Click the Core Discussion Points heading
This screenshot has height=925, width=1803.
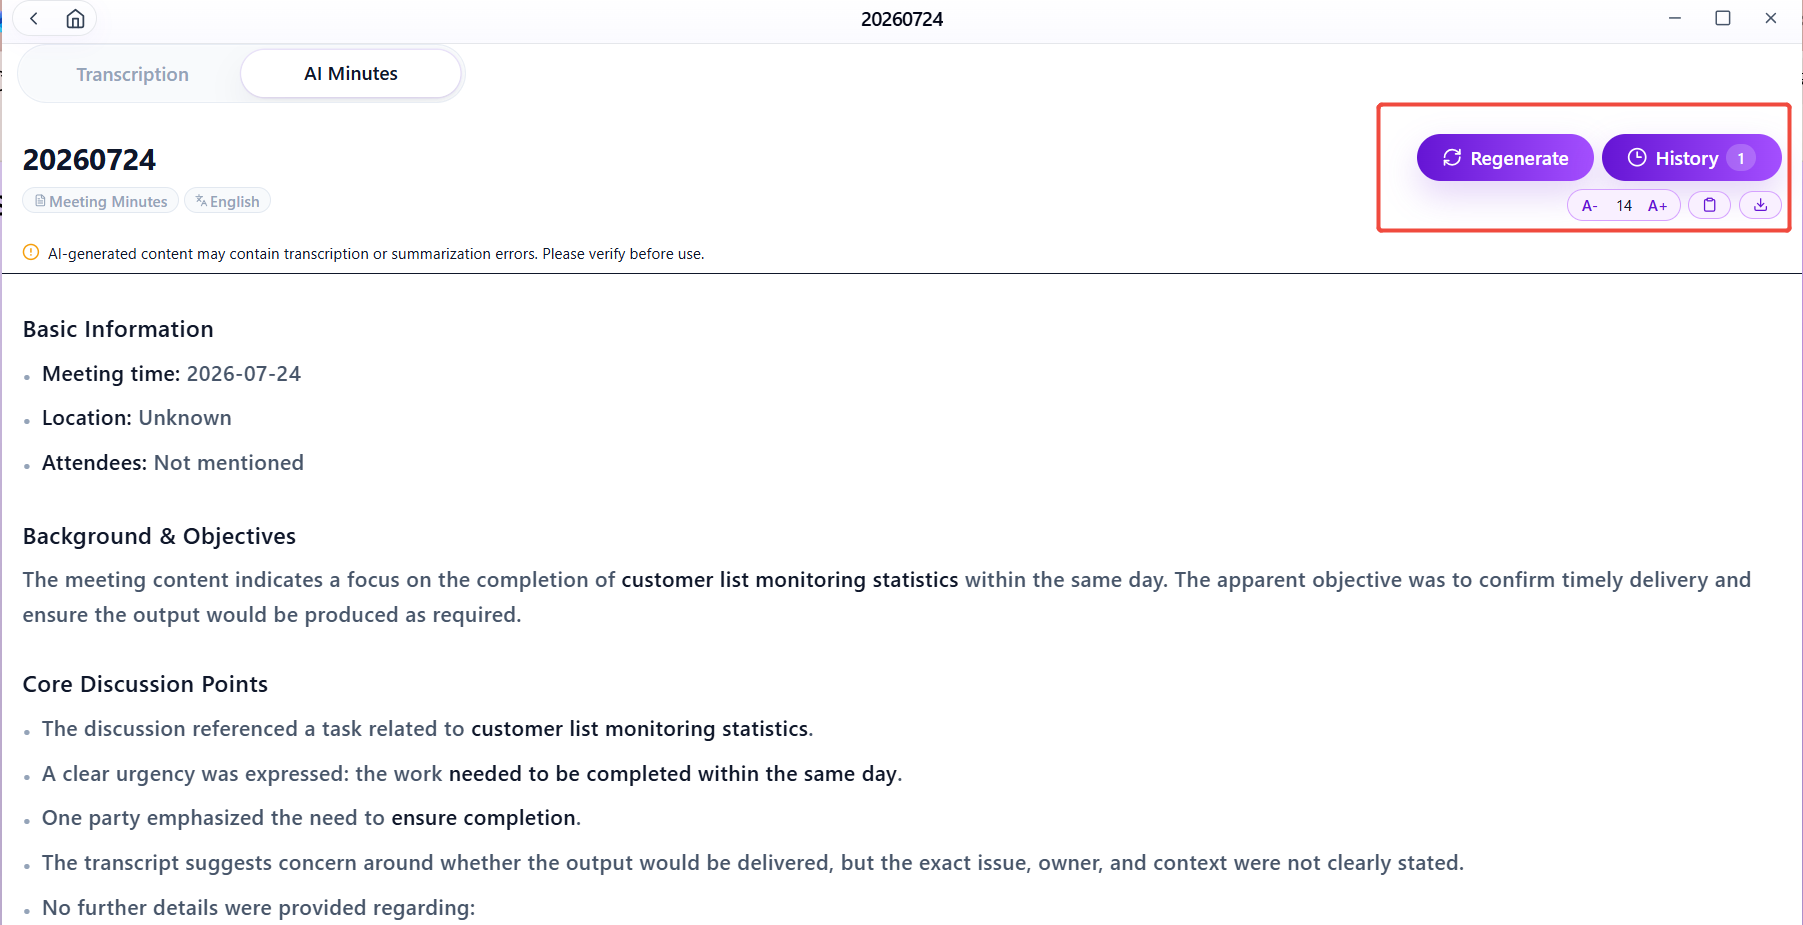click(145, 684)
